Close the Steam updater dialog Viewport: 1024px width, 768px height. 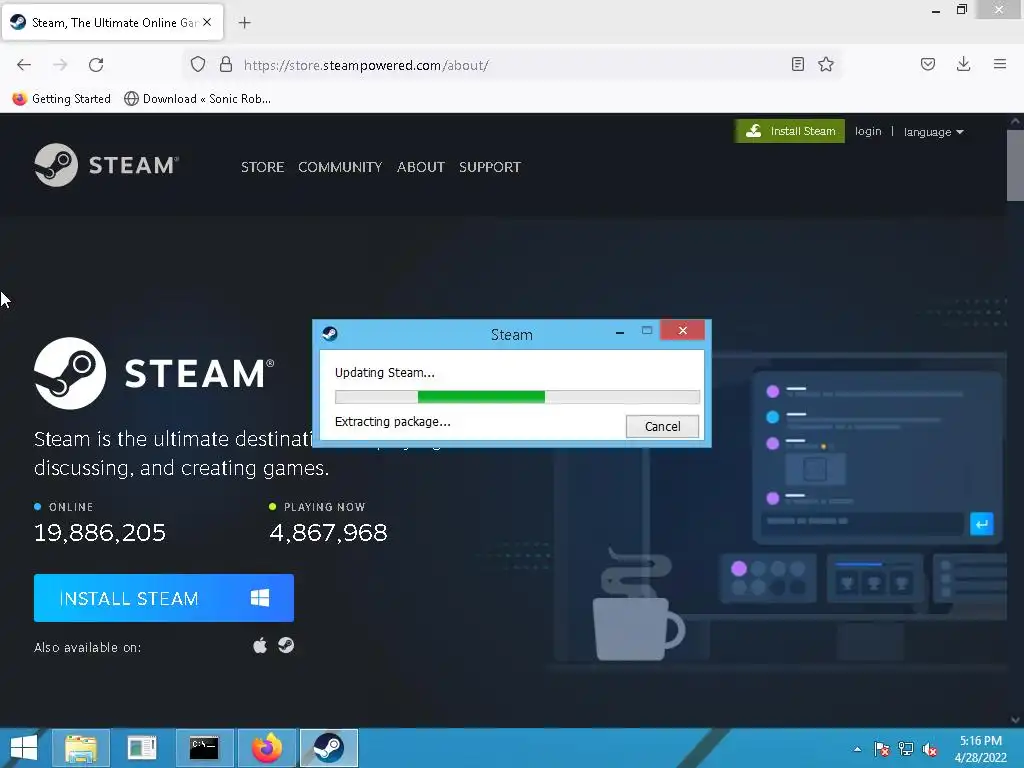(682, 330)
